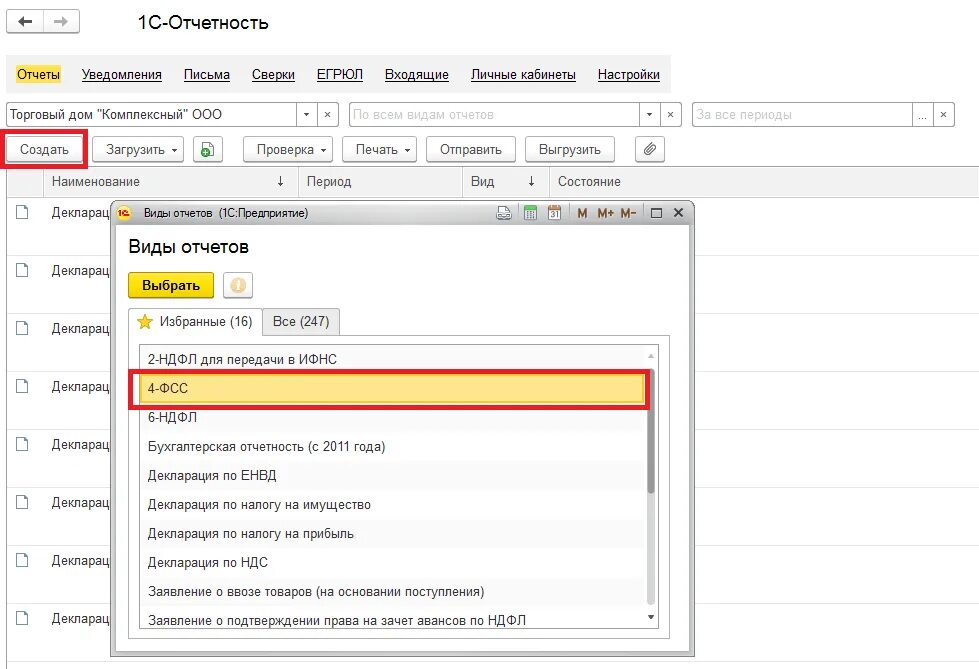Open the Письма tab
Image resolution: width=979 pixels, height=669 pixels.
click(x=207, y=74)
